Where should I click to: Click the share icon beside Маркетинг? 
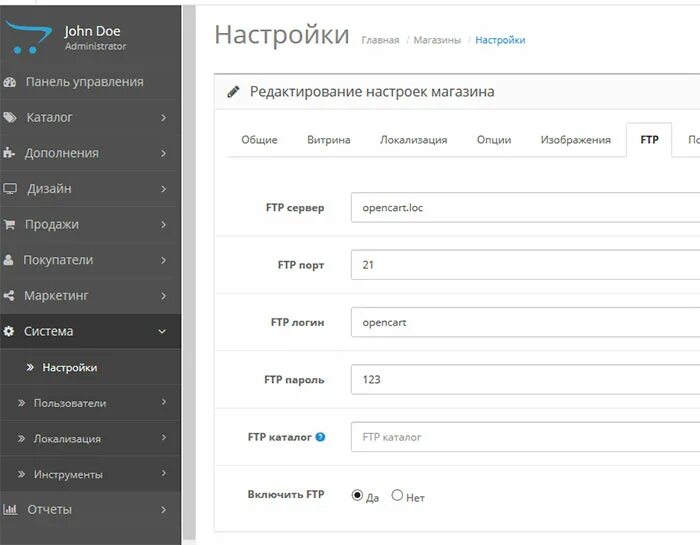coord(8,295)
